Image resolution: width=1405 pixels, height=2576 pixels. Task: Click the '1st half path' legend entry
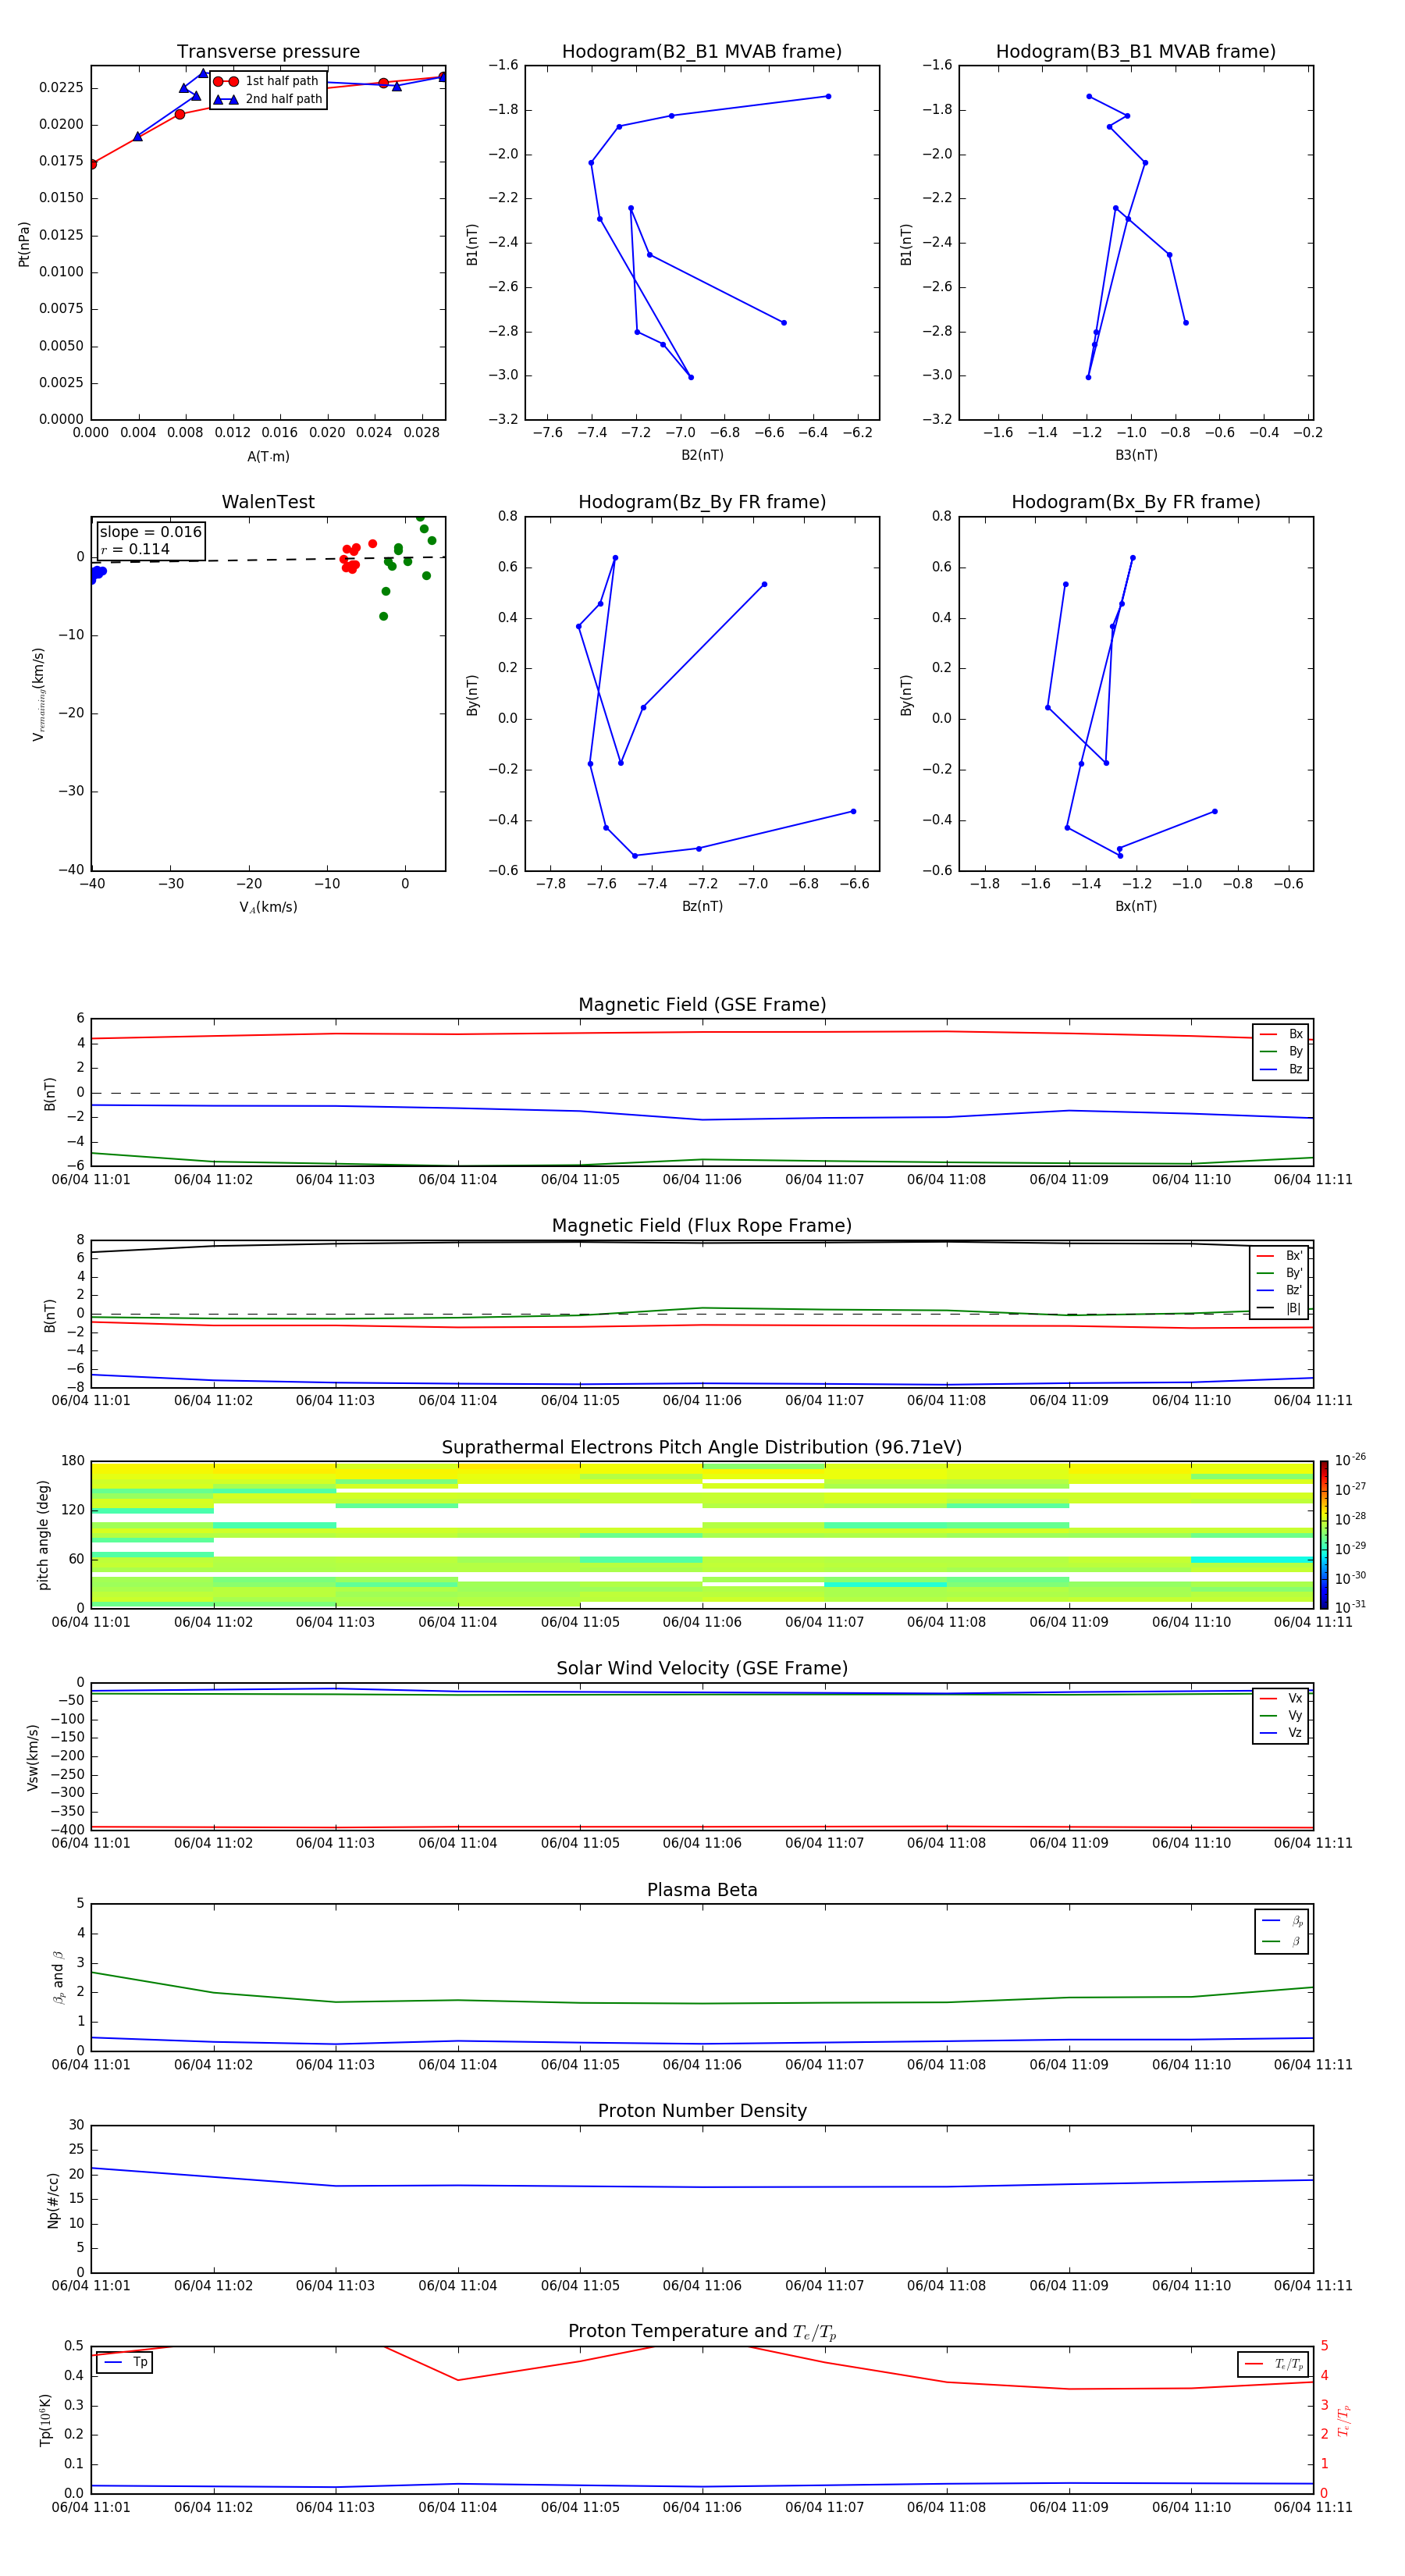267,81
